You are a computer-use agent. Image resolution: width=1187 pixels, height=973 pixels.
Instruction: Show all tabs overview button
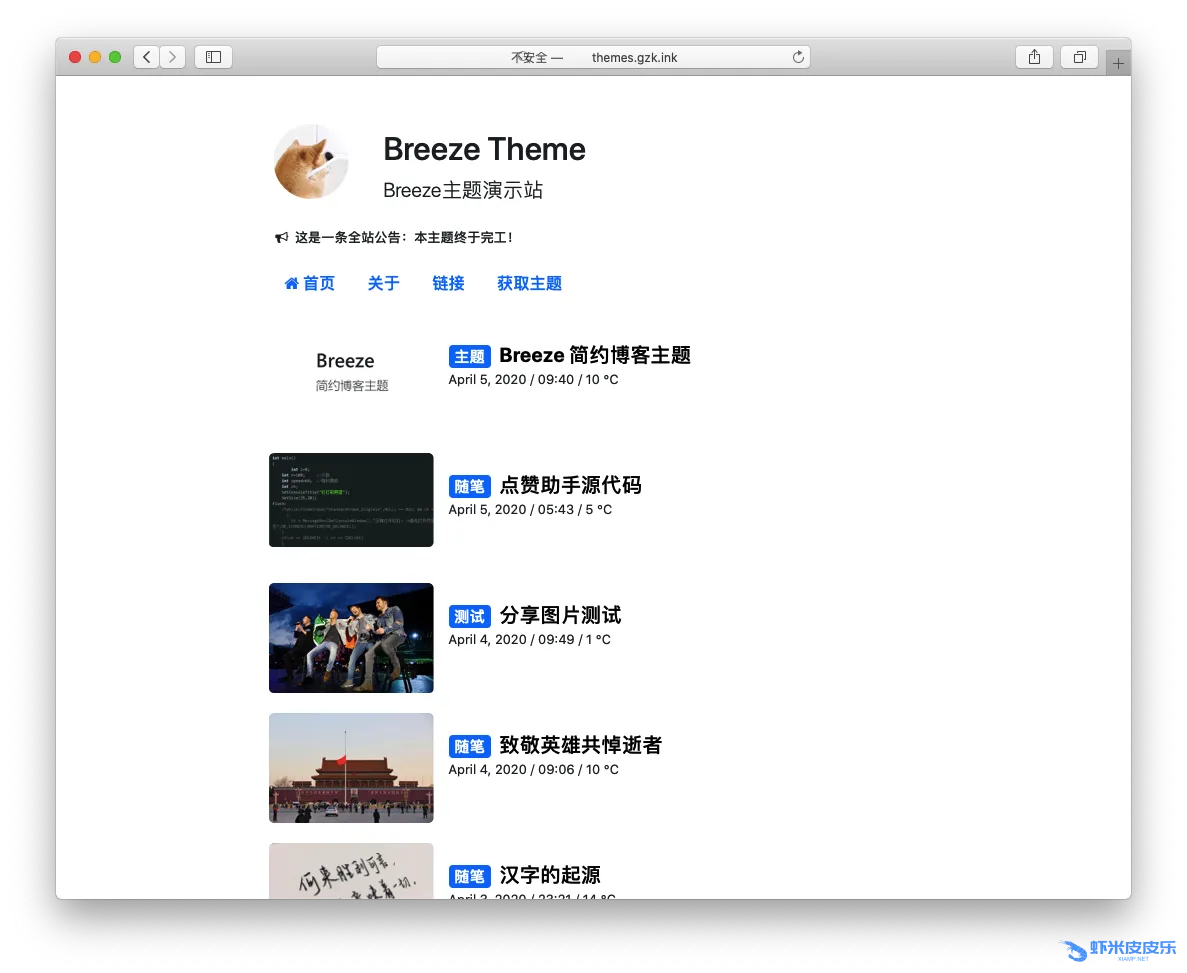point(1079,57)
